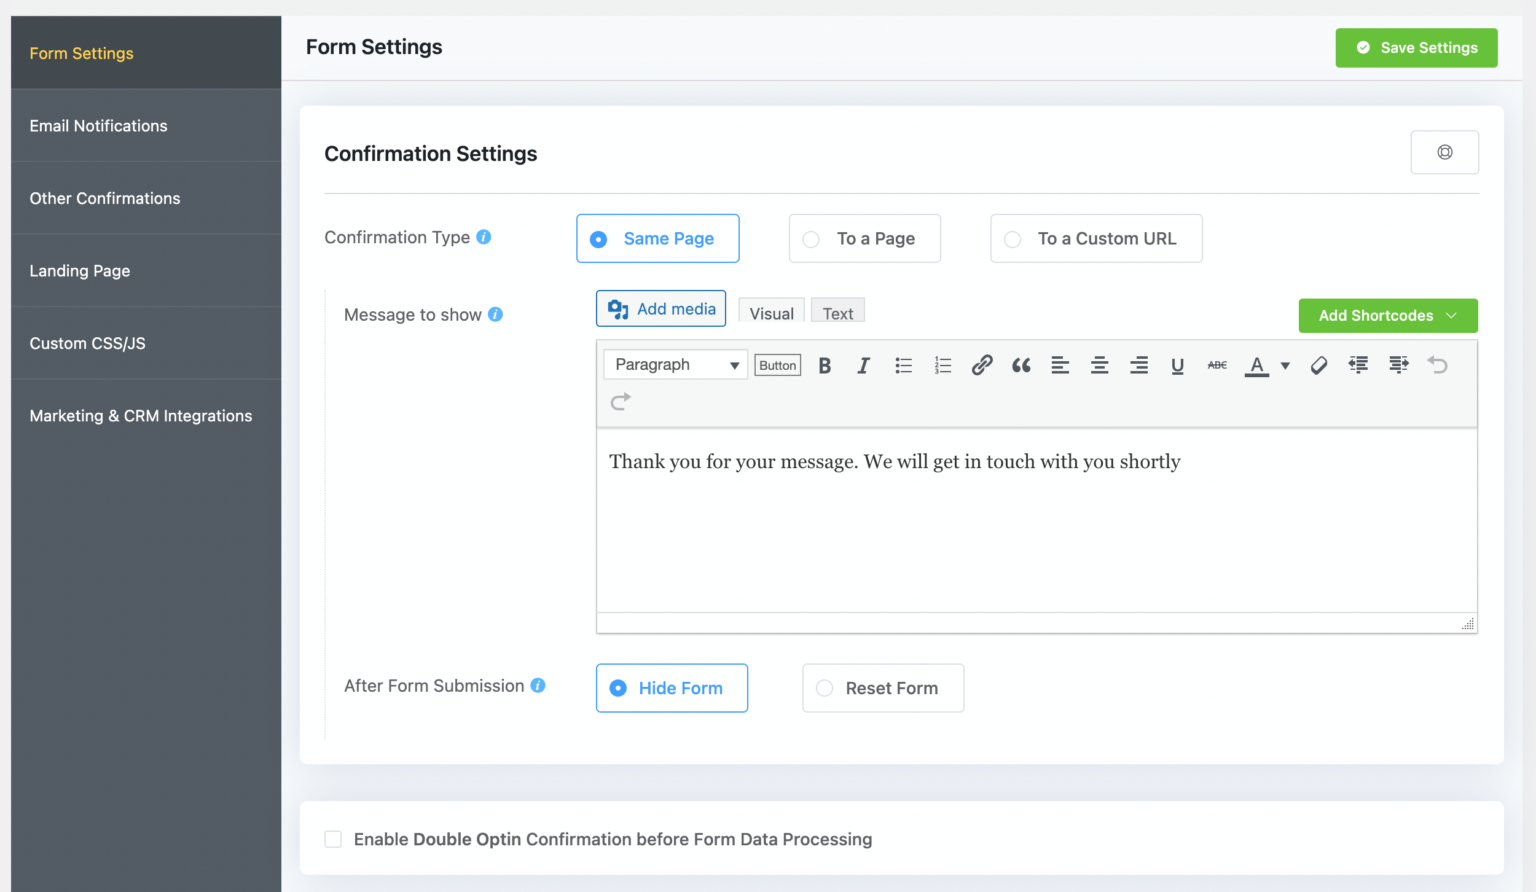Click the Save Settings button
Viewport: 1536px width, 892px height.
[1416, 48]
